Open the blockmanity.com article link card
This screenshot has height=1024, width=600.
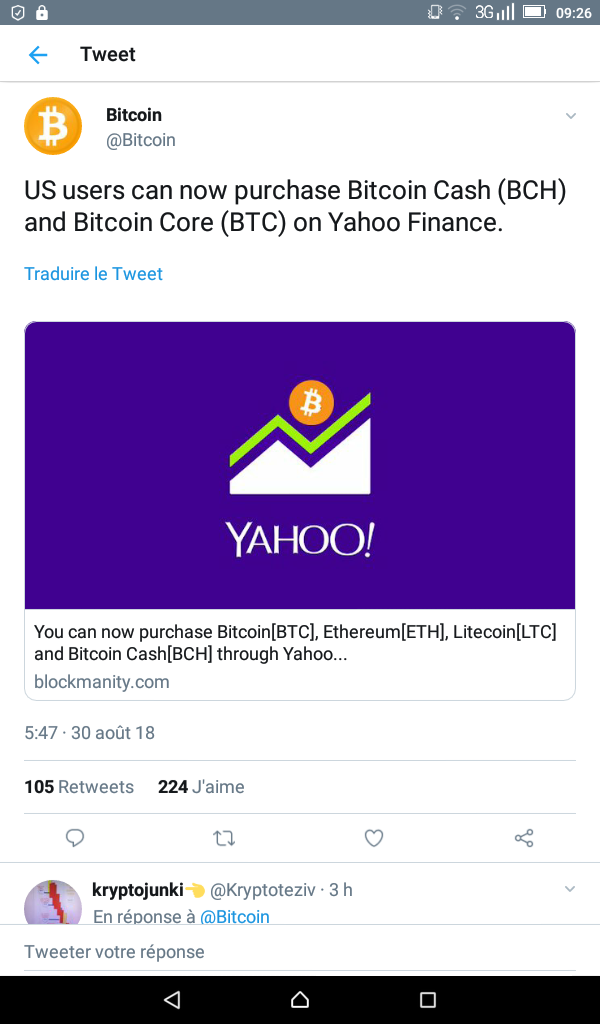click(300, 656)
